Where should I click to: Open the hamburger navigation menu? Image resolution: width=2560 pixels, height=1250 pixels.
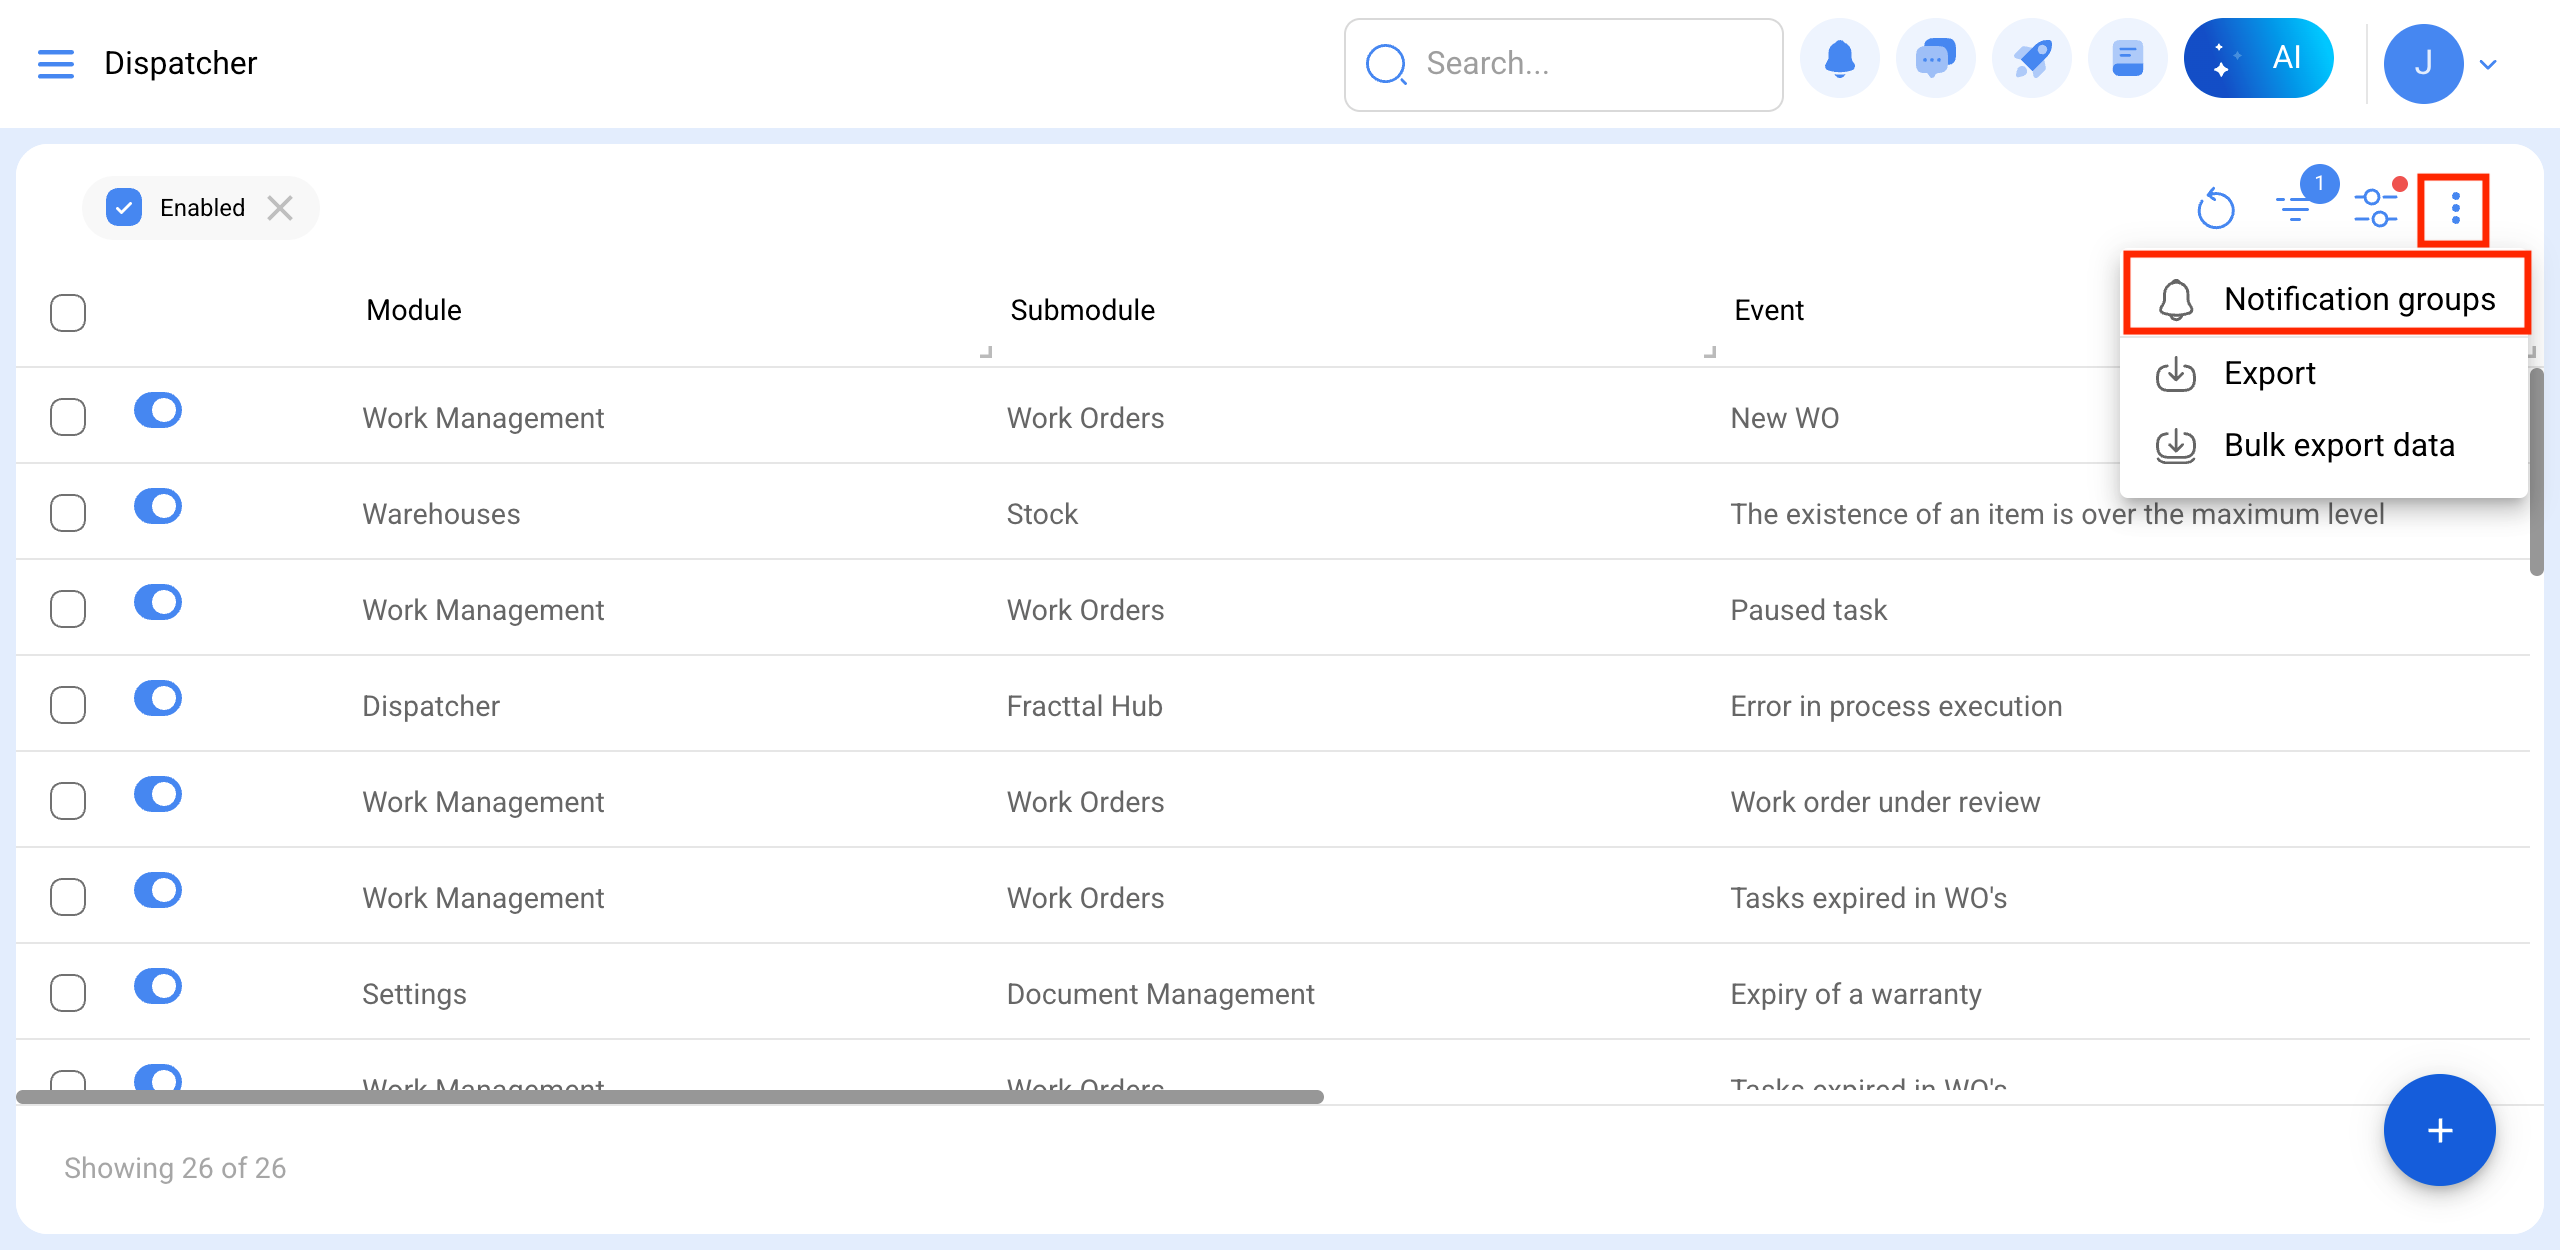pos(56,63)
